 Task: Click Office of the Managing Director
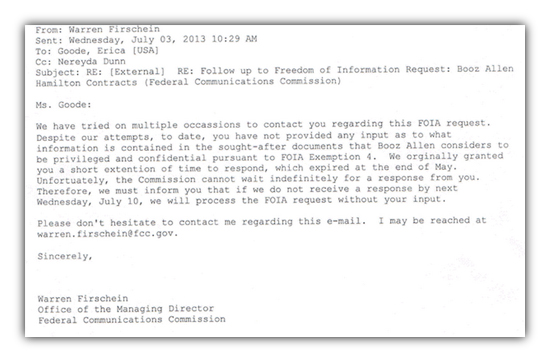pos(126,309)
